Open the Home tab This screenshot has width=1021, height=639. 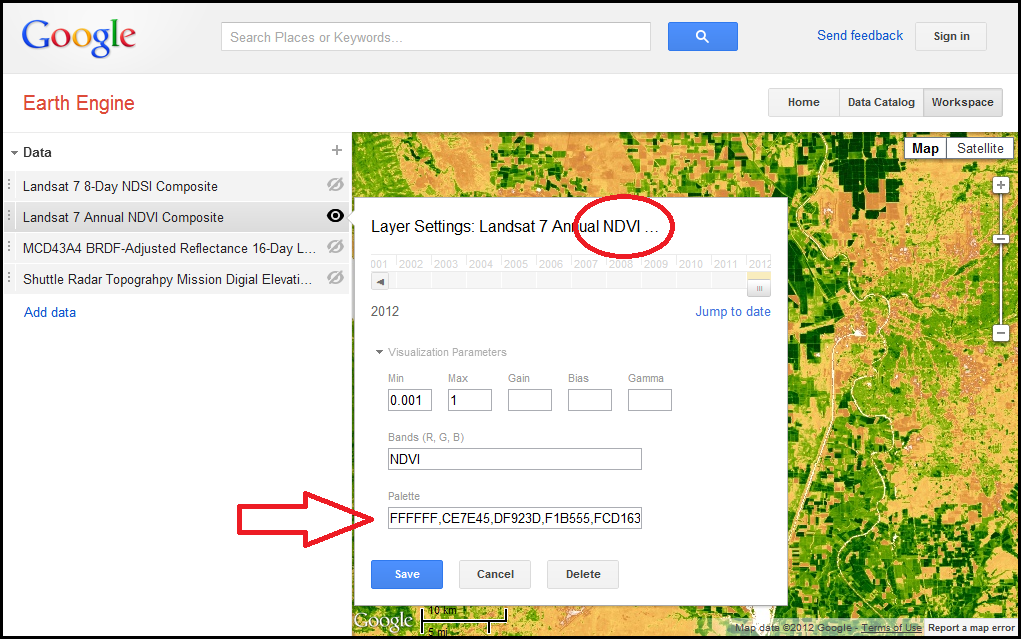coord(804,102)
